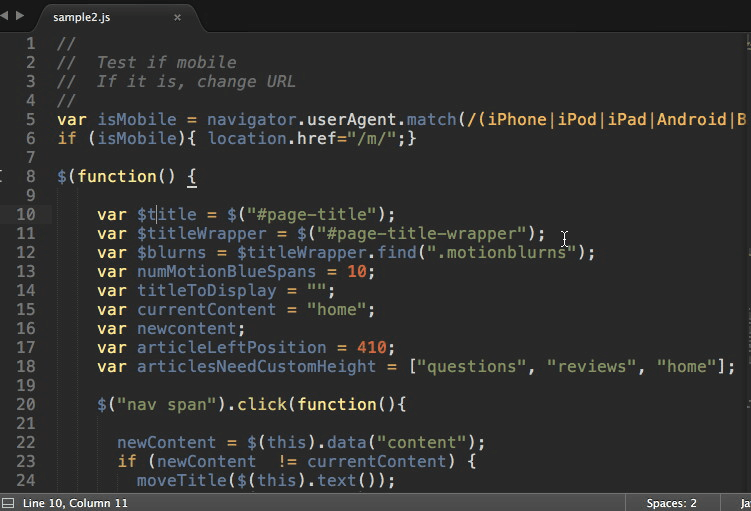Viewport: 751px width, 511px height.
Task: Click 'click' method on line 20
Action: 262,404
